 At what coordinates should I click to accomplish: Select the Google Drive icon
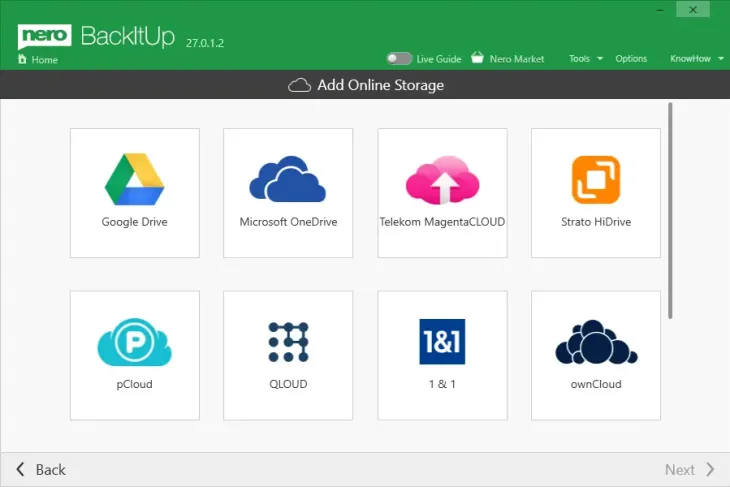tap(135, 180)
